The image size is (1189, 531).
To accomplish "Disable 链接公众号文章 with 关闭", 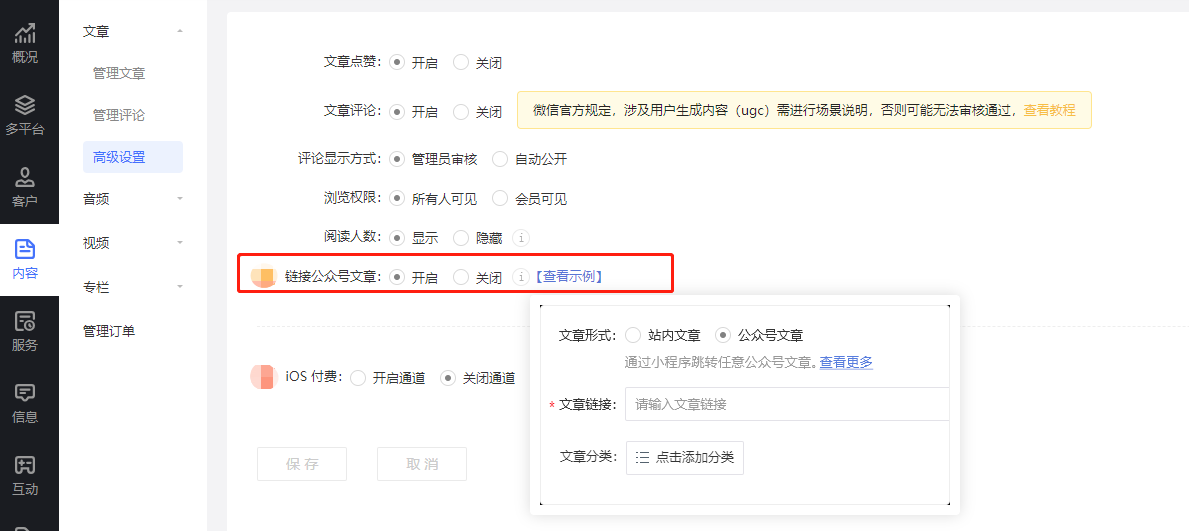I will point(460,277).
